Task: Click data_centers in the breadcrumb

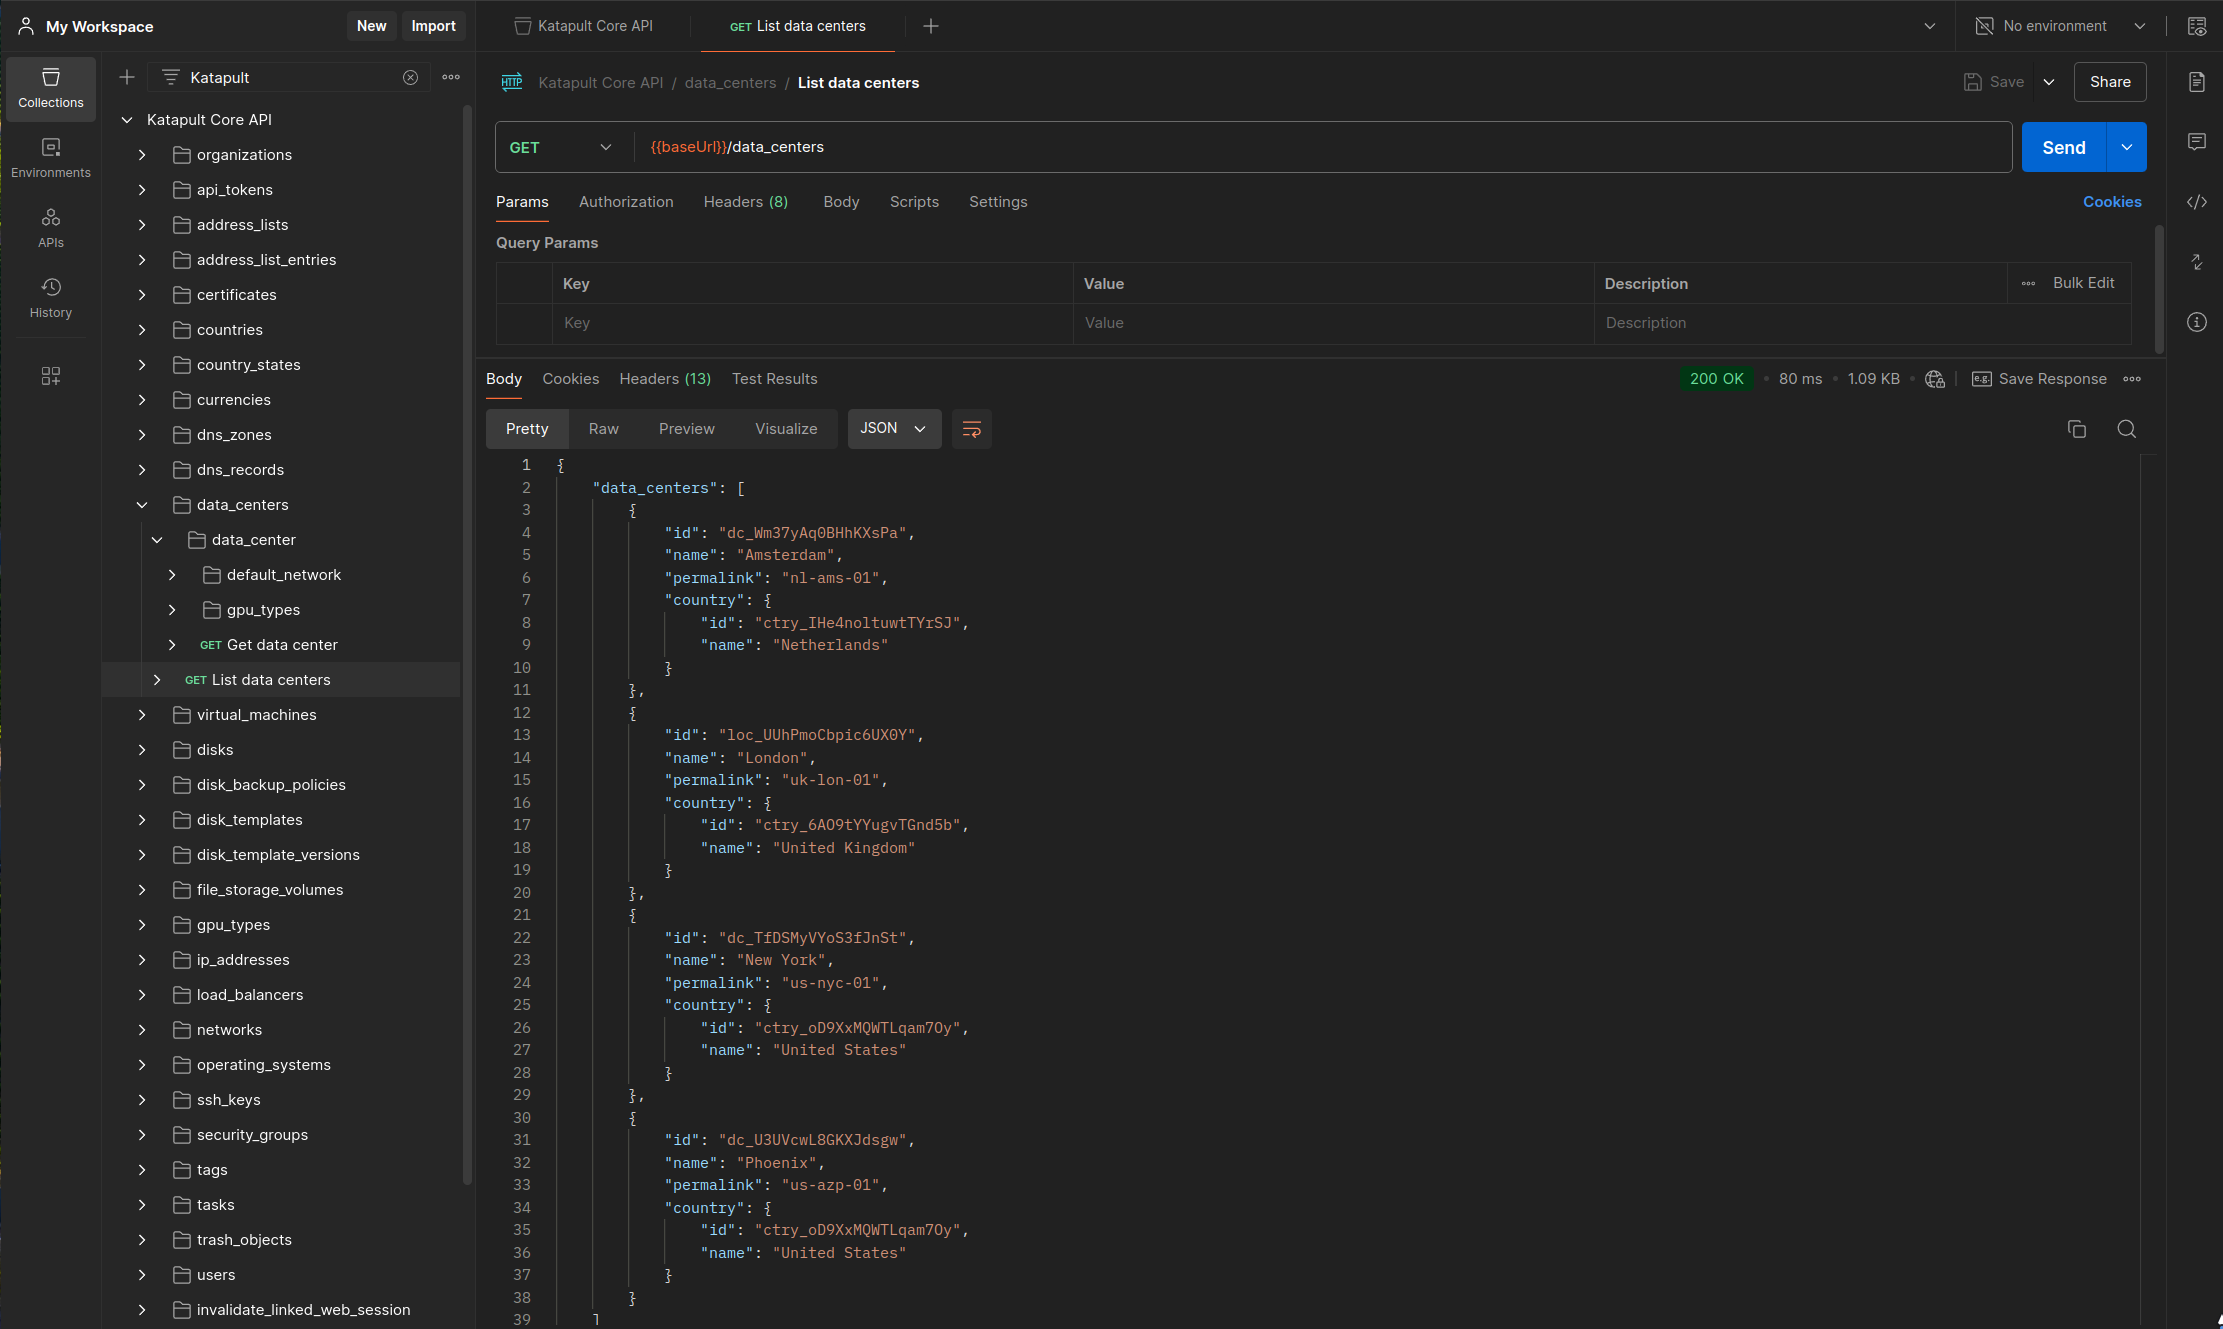Action: pyautogui.click(x=730, y=83)
